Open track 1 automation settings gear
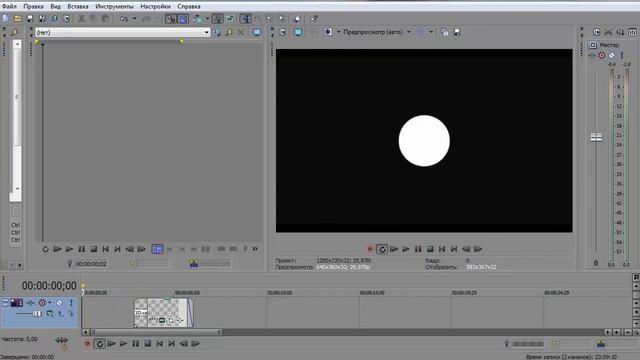 coord(42,303)
